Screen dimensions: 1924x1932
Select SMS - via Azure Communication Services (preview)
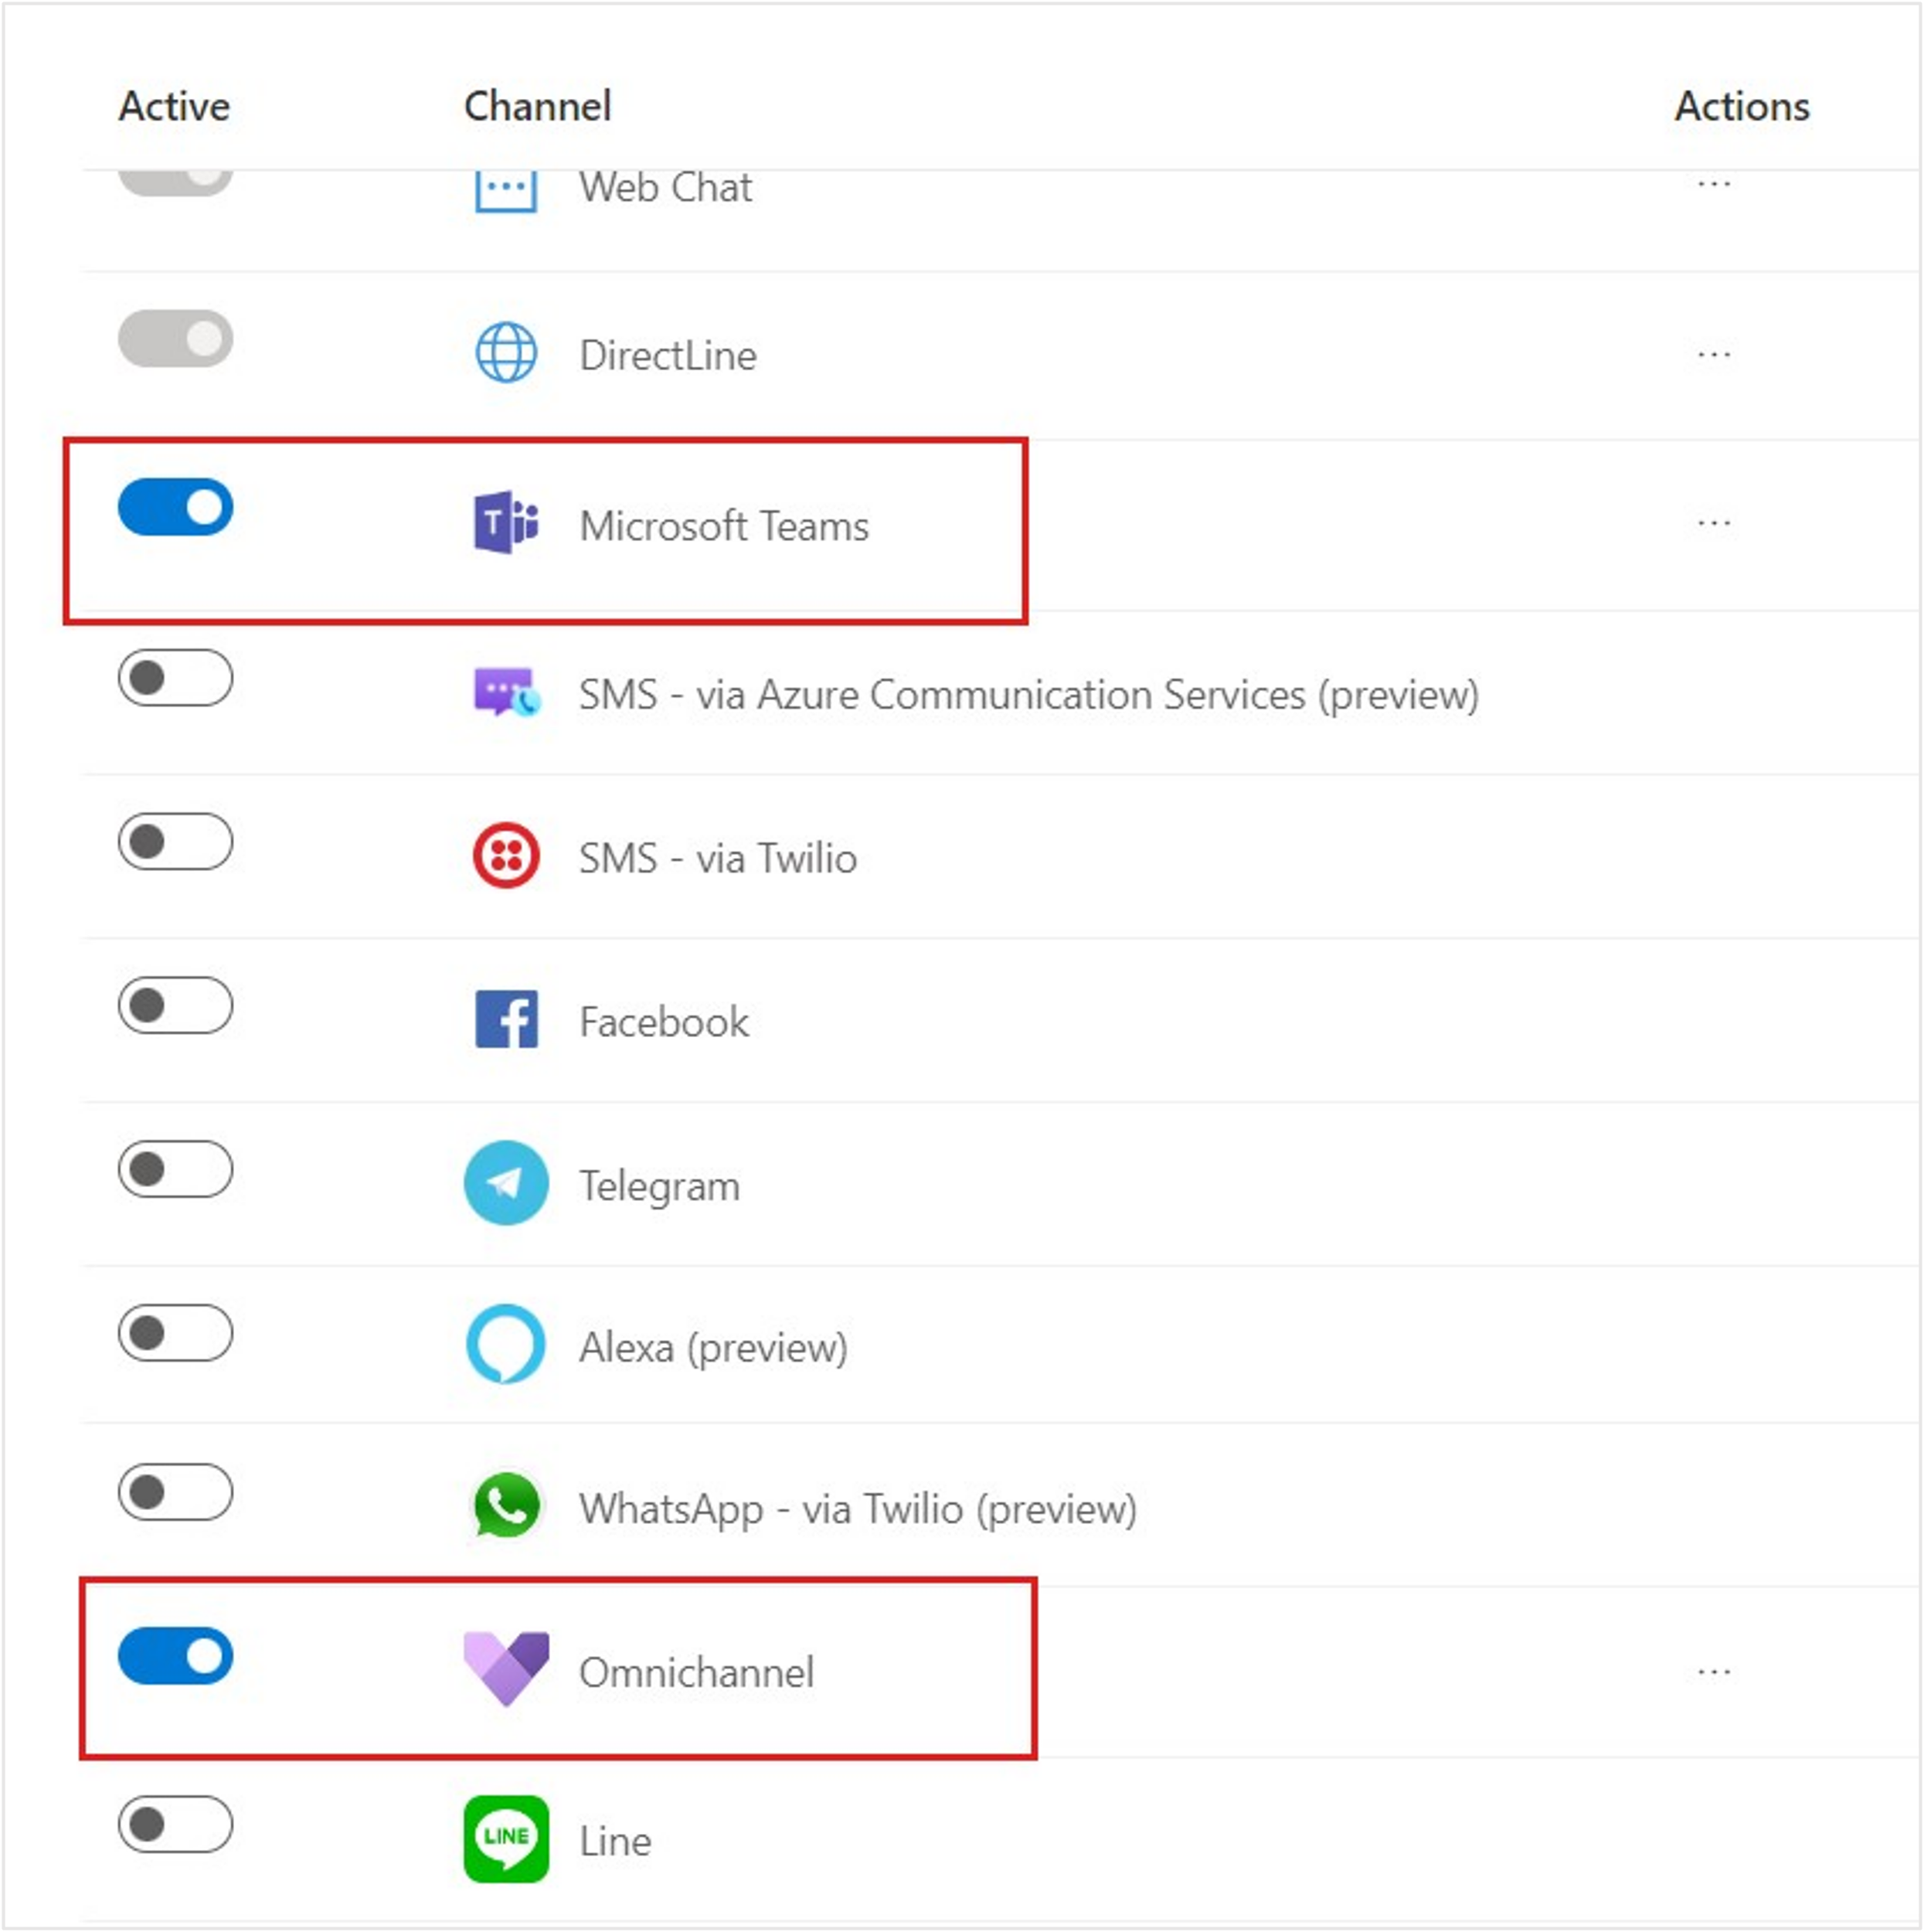coord(1029,695)
